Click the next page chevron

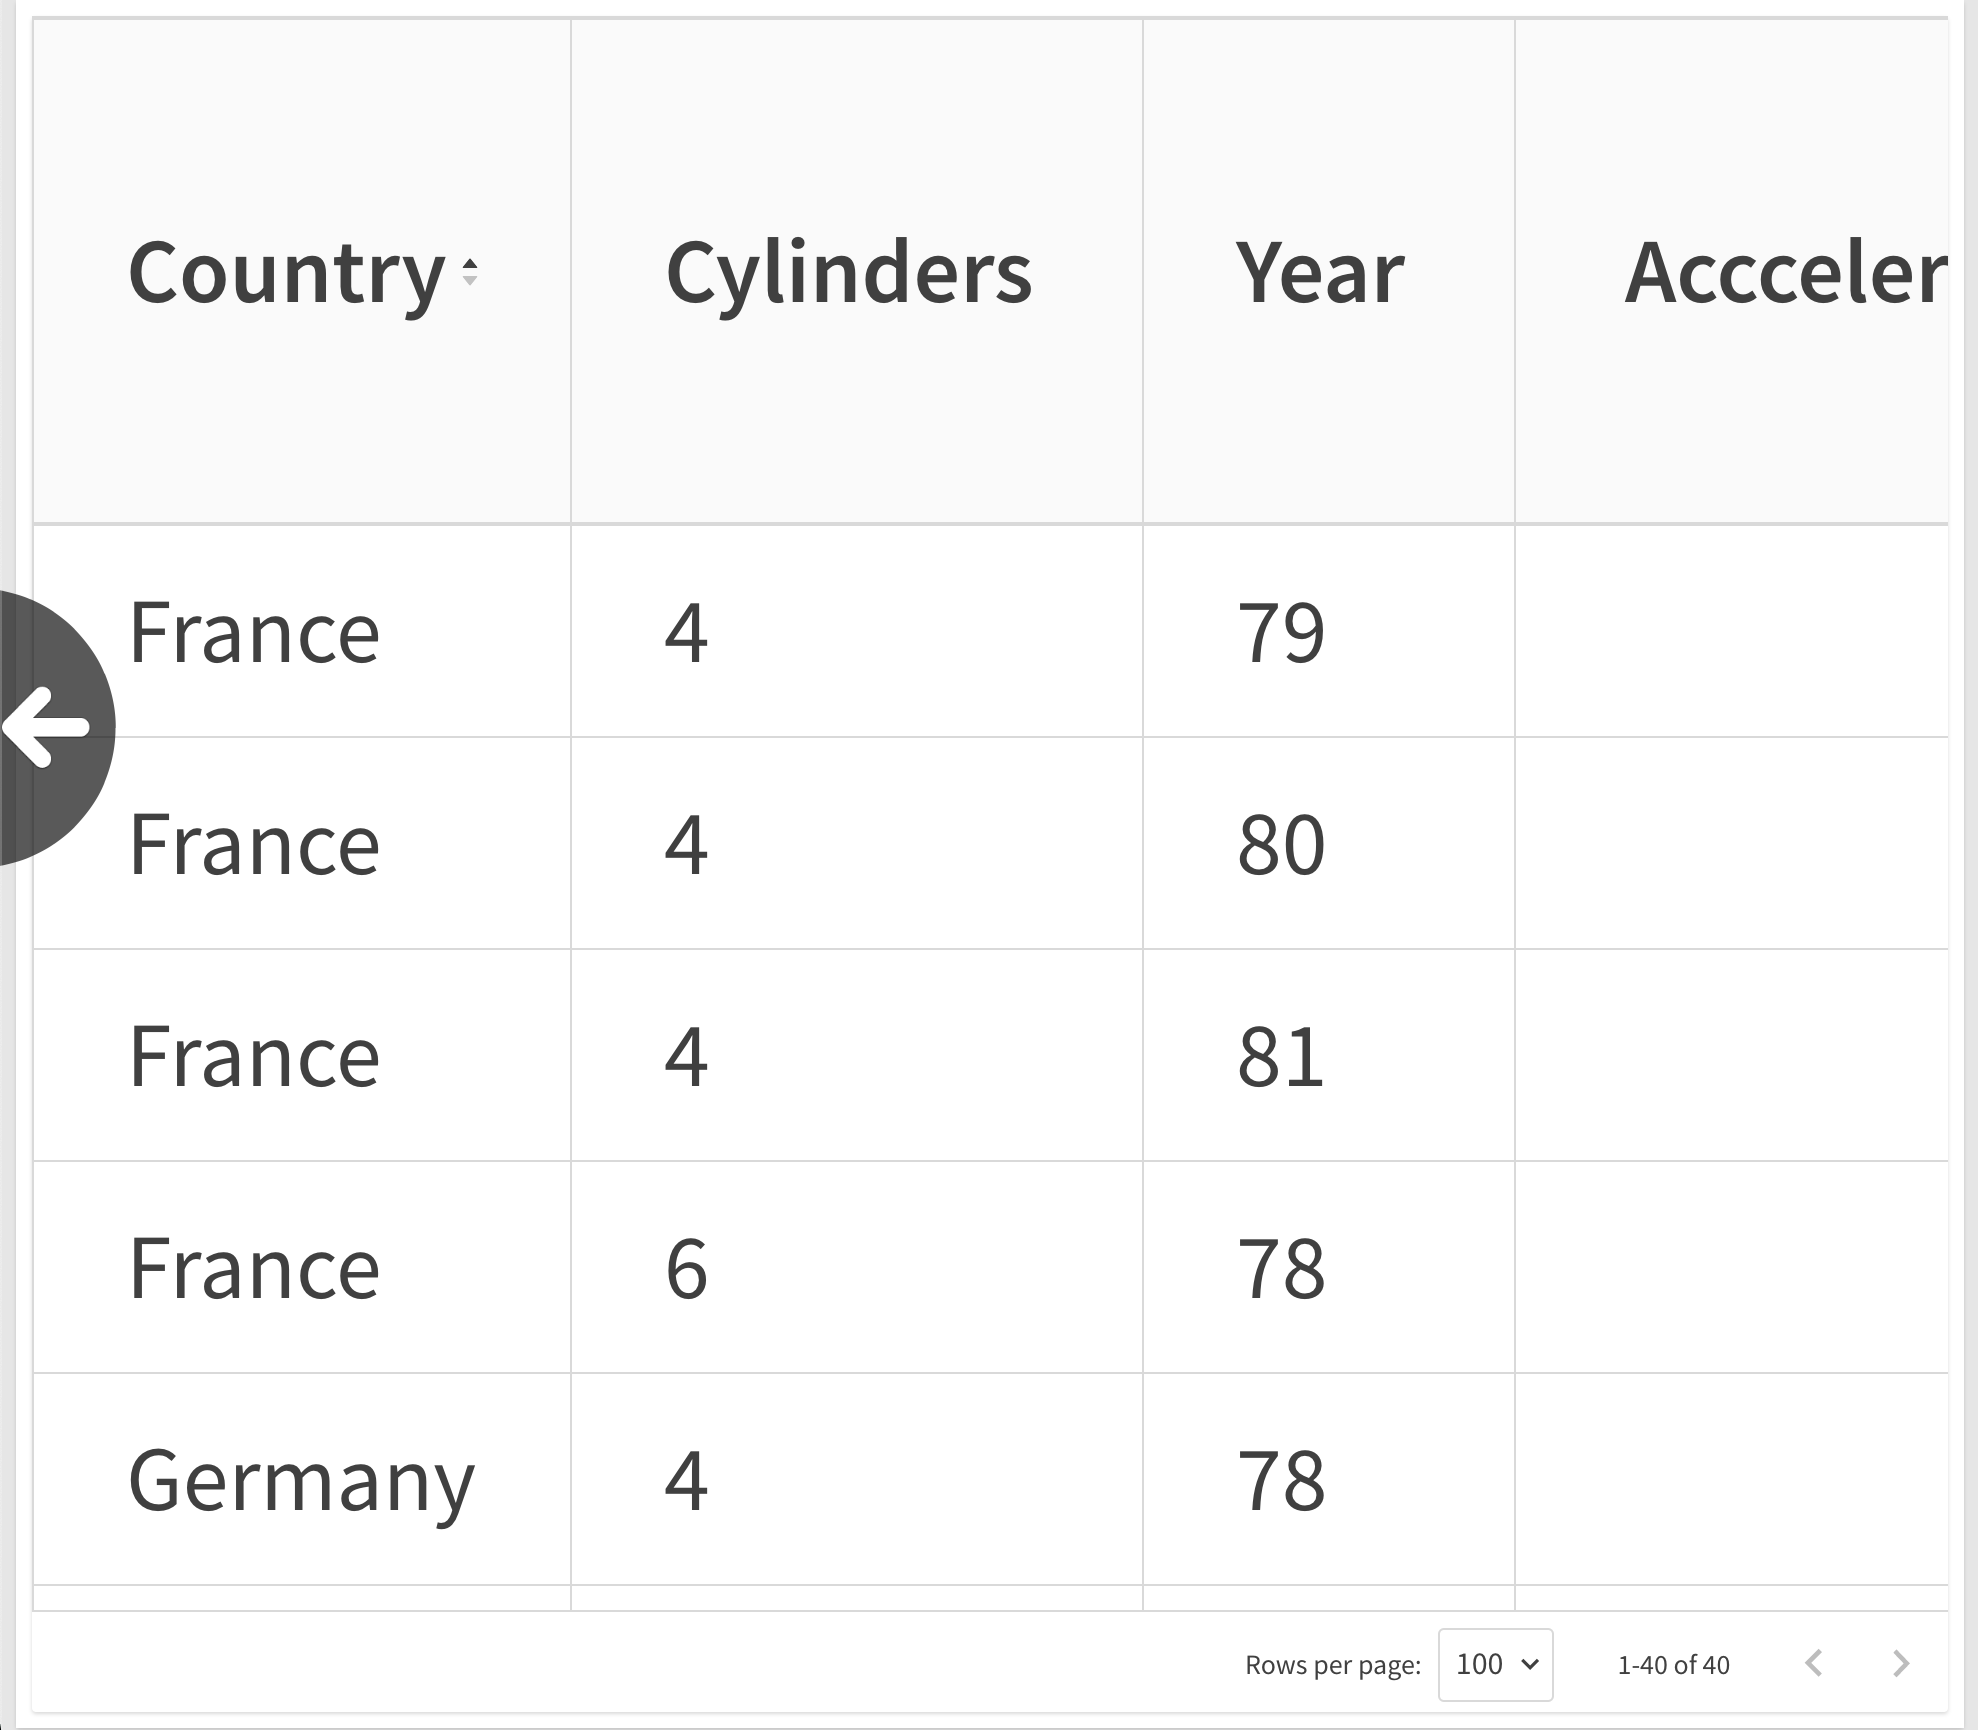pyautogui.click(x=1901, y=1665)
